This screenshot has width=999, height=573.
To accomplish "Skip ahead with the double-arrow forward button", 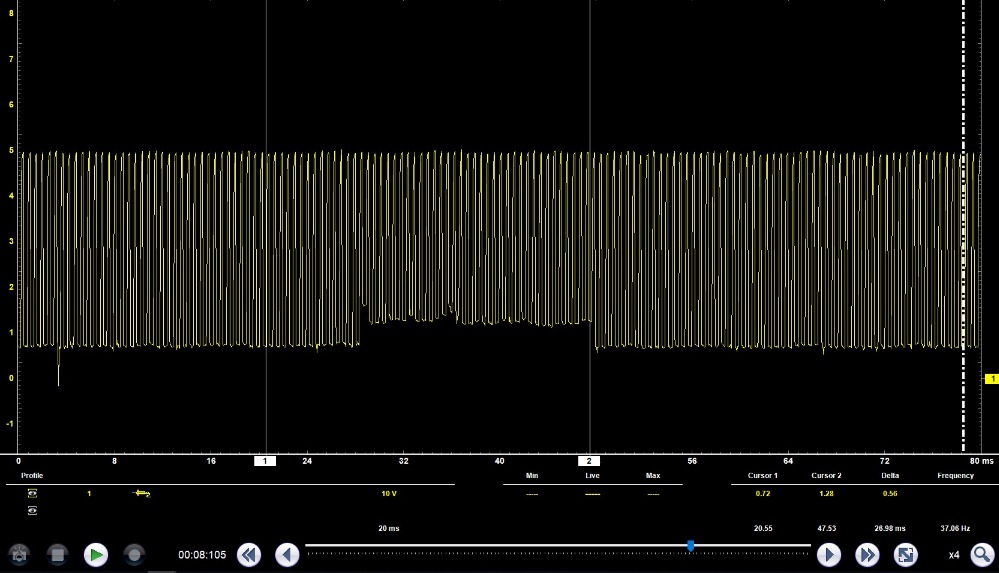I will pos(867,554).
